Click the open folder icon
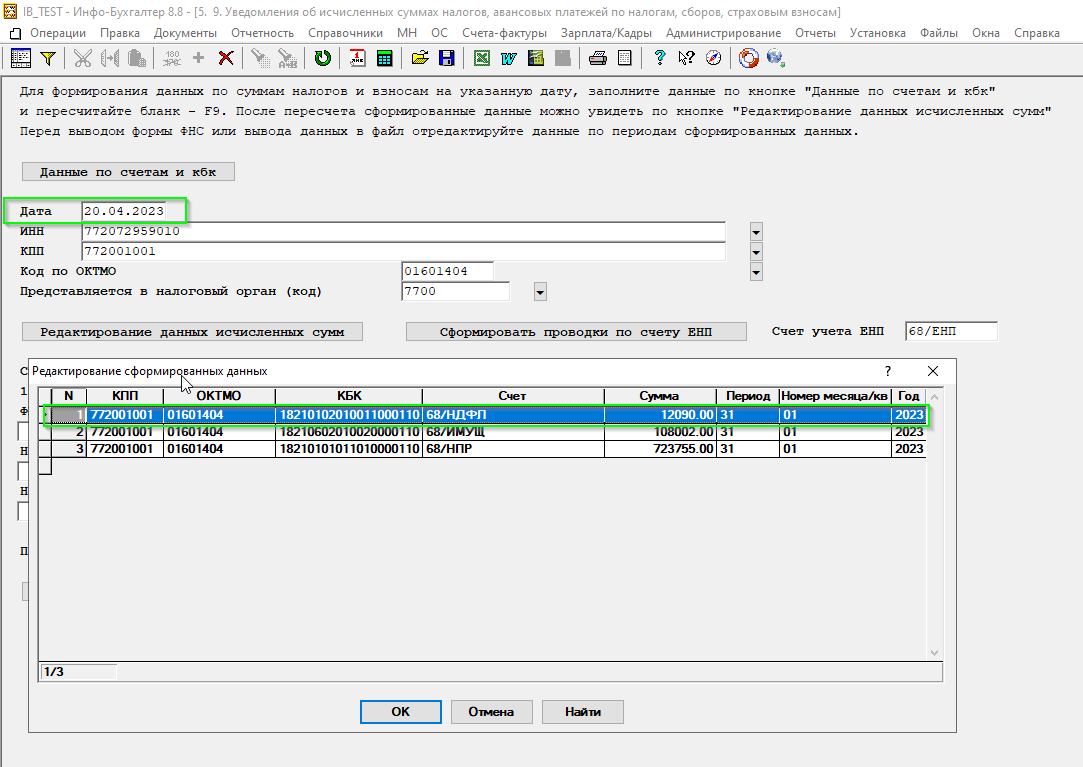 tap(420, 59)
